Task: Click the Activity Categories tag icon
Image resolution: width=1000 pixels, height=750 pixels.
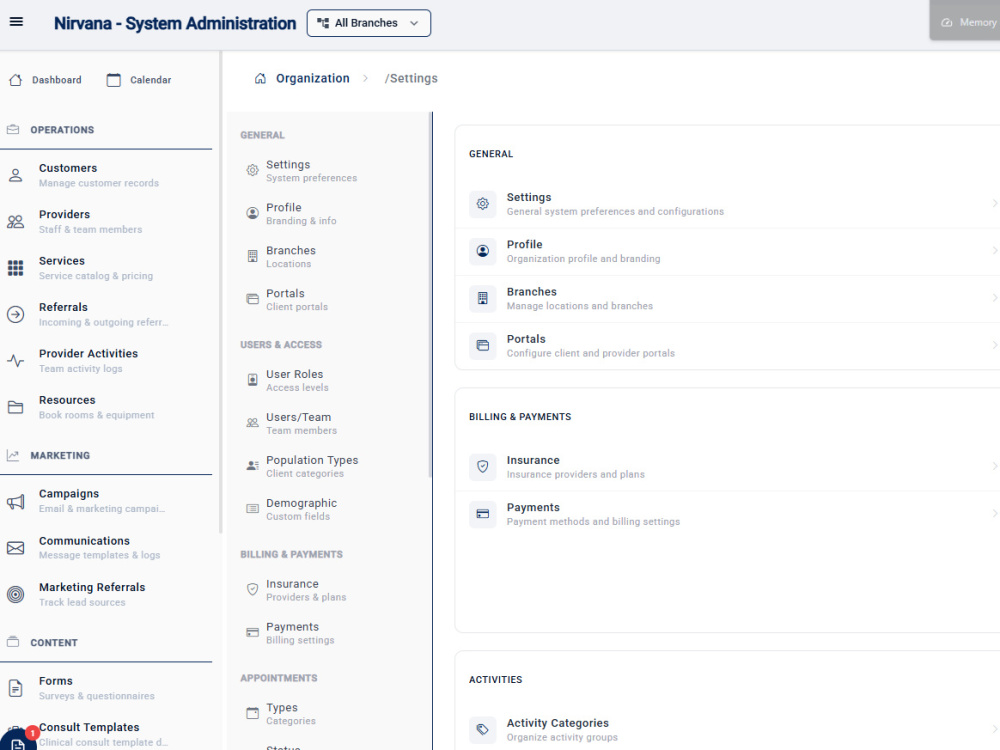Action: [483, 730]
